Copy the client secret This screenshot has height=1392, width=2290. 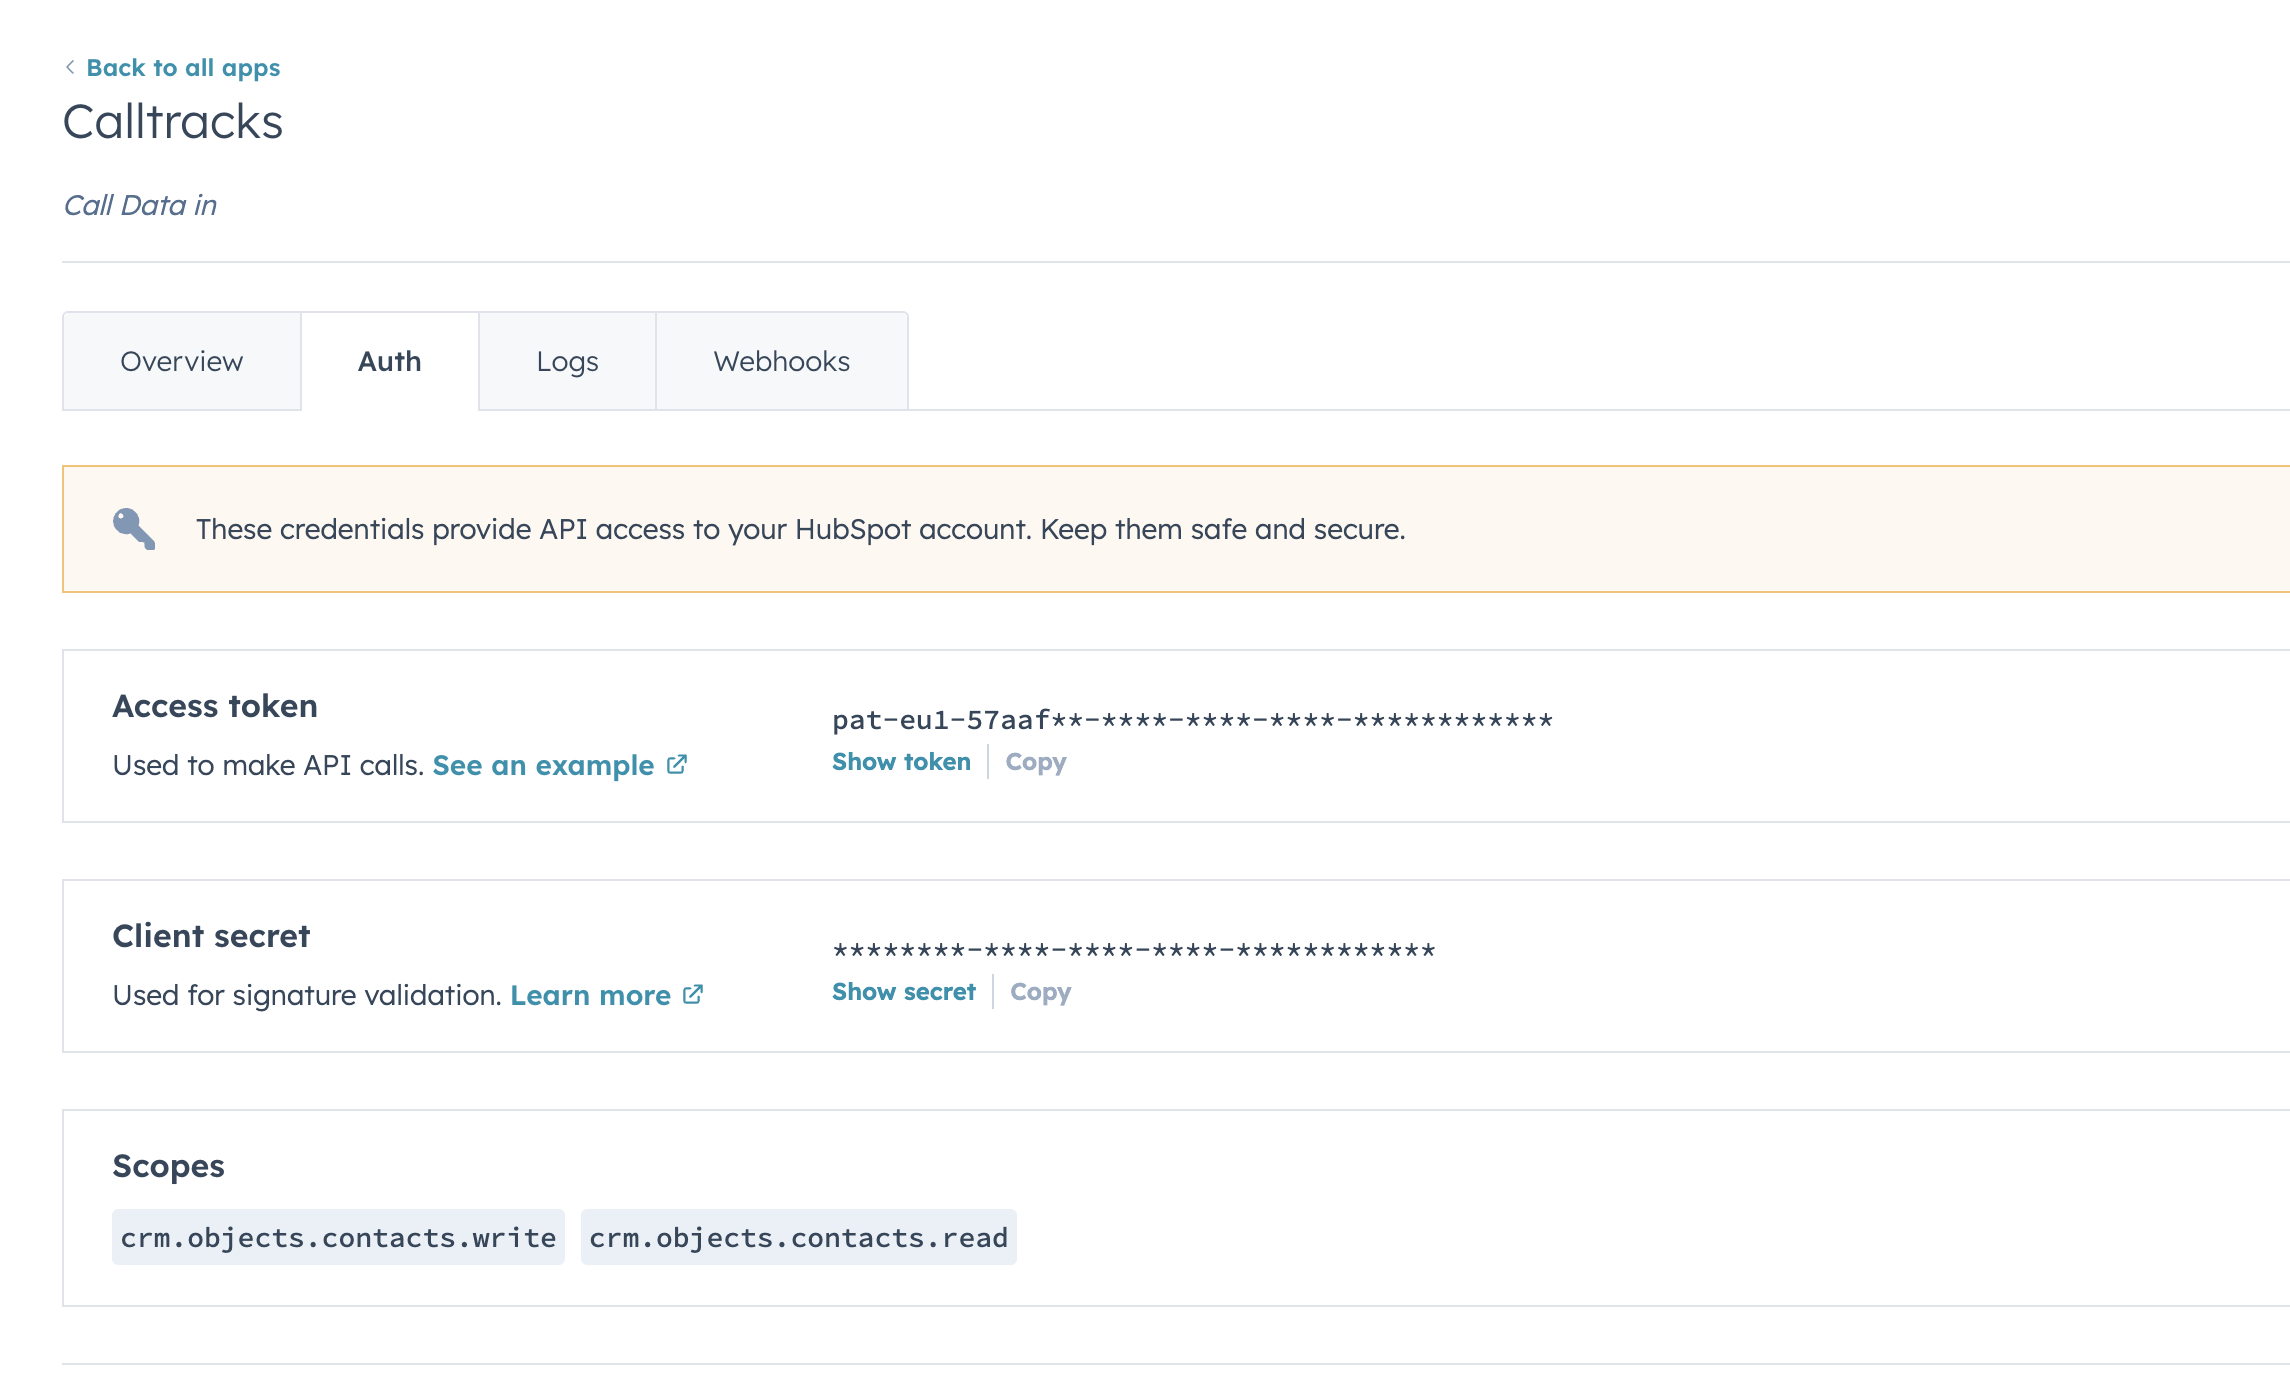(1040, 992)
